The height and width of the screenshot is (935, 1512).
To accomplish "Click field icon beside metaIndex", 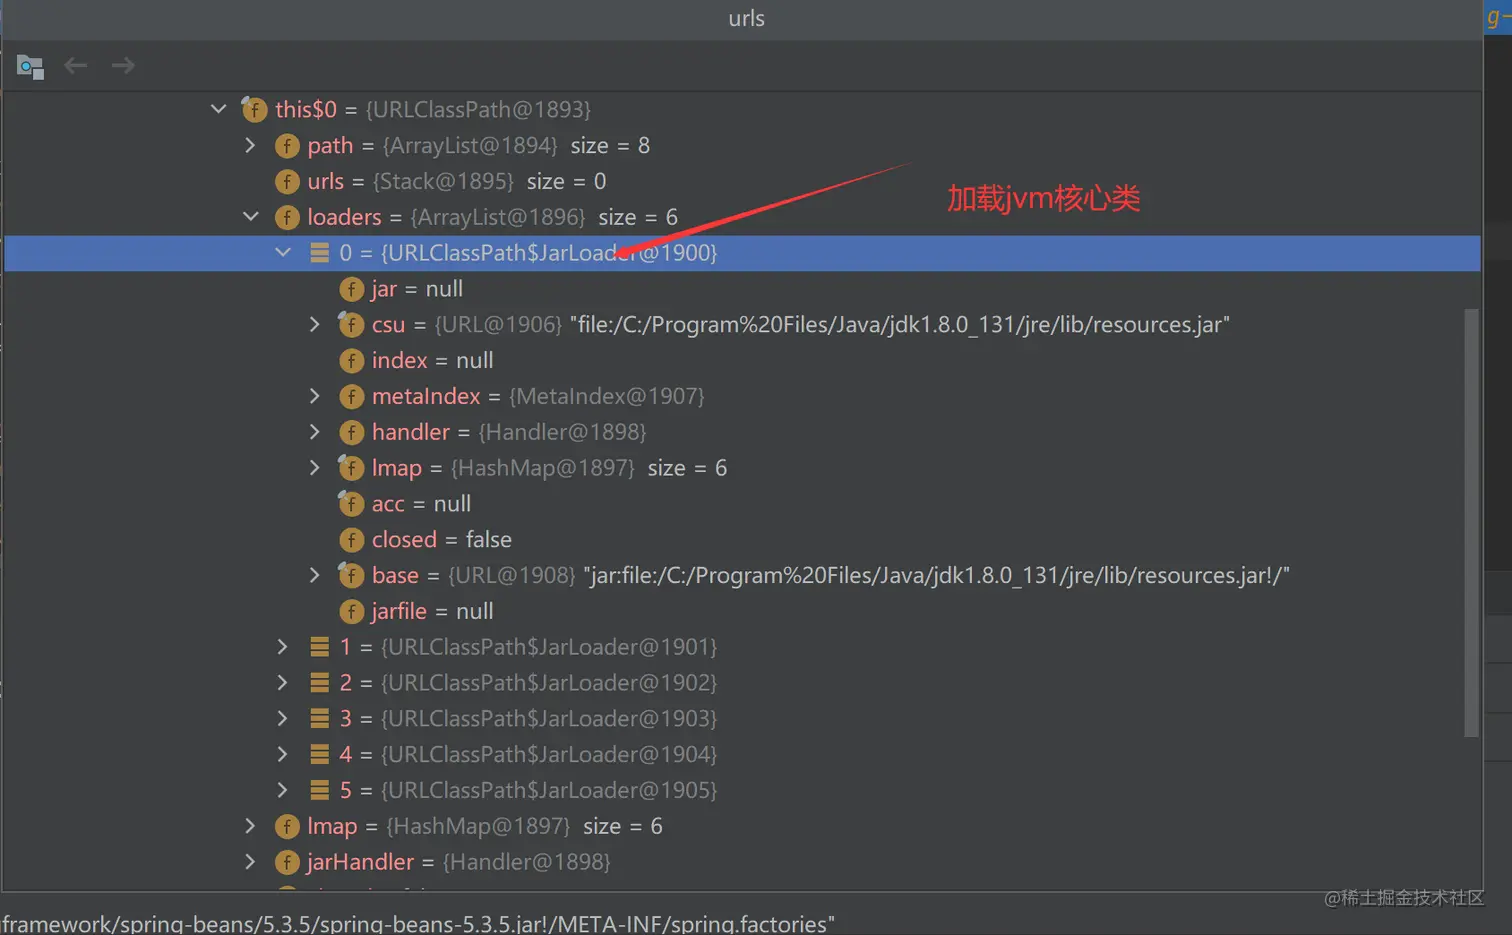I will tap(351, 397).
